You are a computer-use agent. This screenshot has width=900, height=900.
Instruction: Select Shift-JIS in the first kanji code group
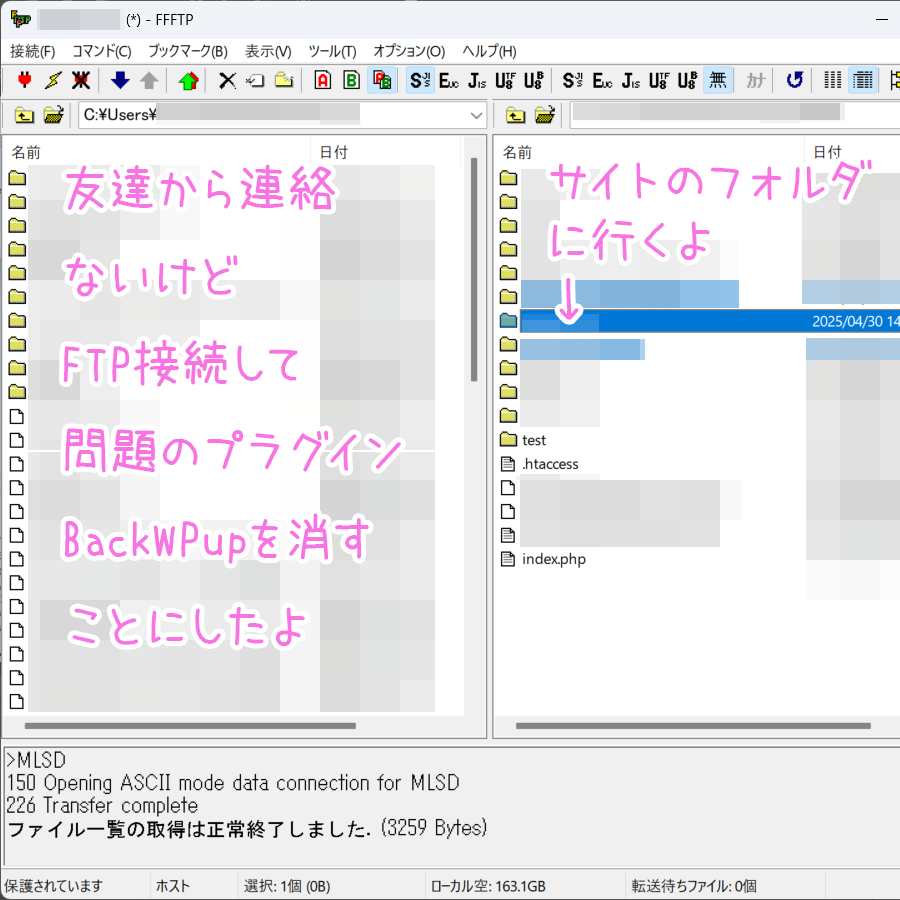point(420,80)
